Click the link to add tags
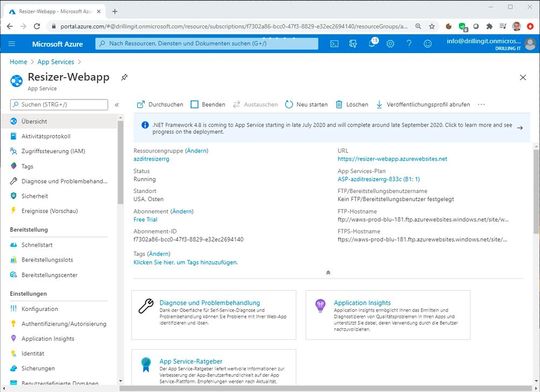Viewport: 540px width, 392px height. (186, 262)
